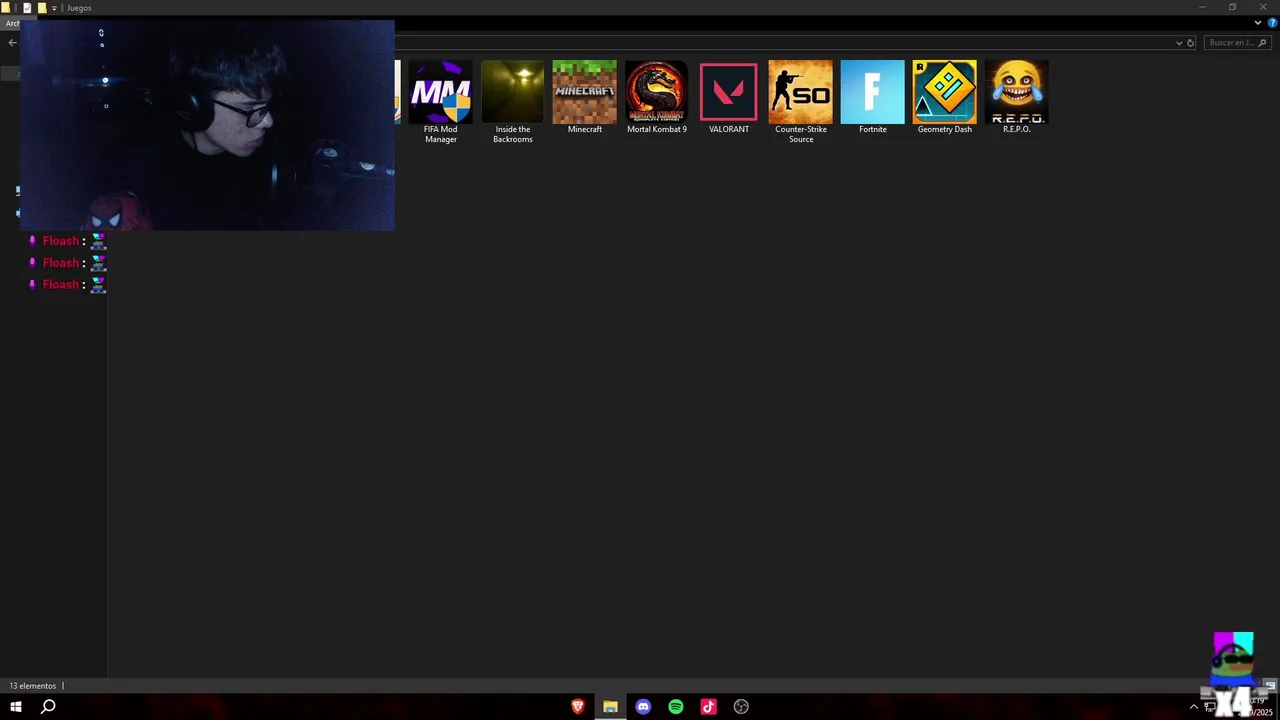1280x720 pixels.
Task: Open Windows search from the taskbar
Action: click(x=48, y=706)
